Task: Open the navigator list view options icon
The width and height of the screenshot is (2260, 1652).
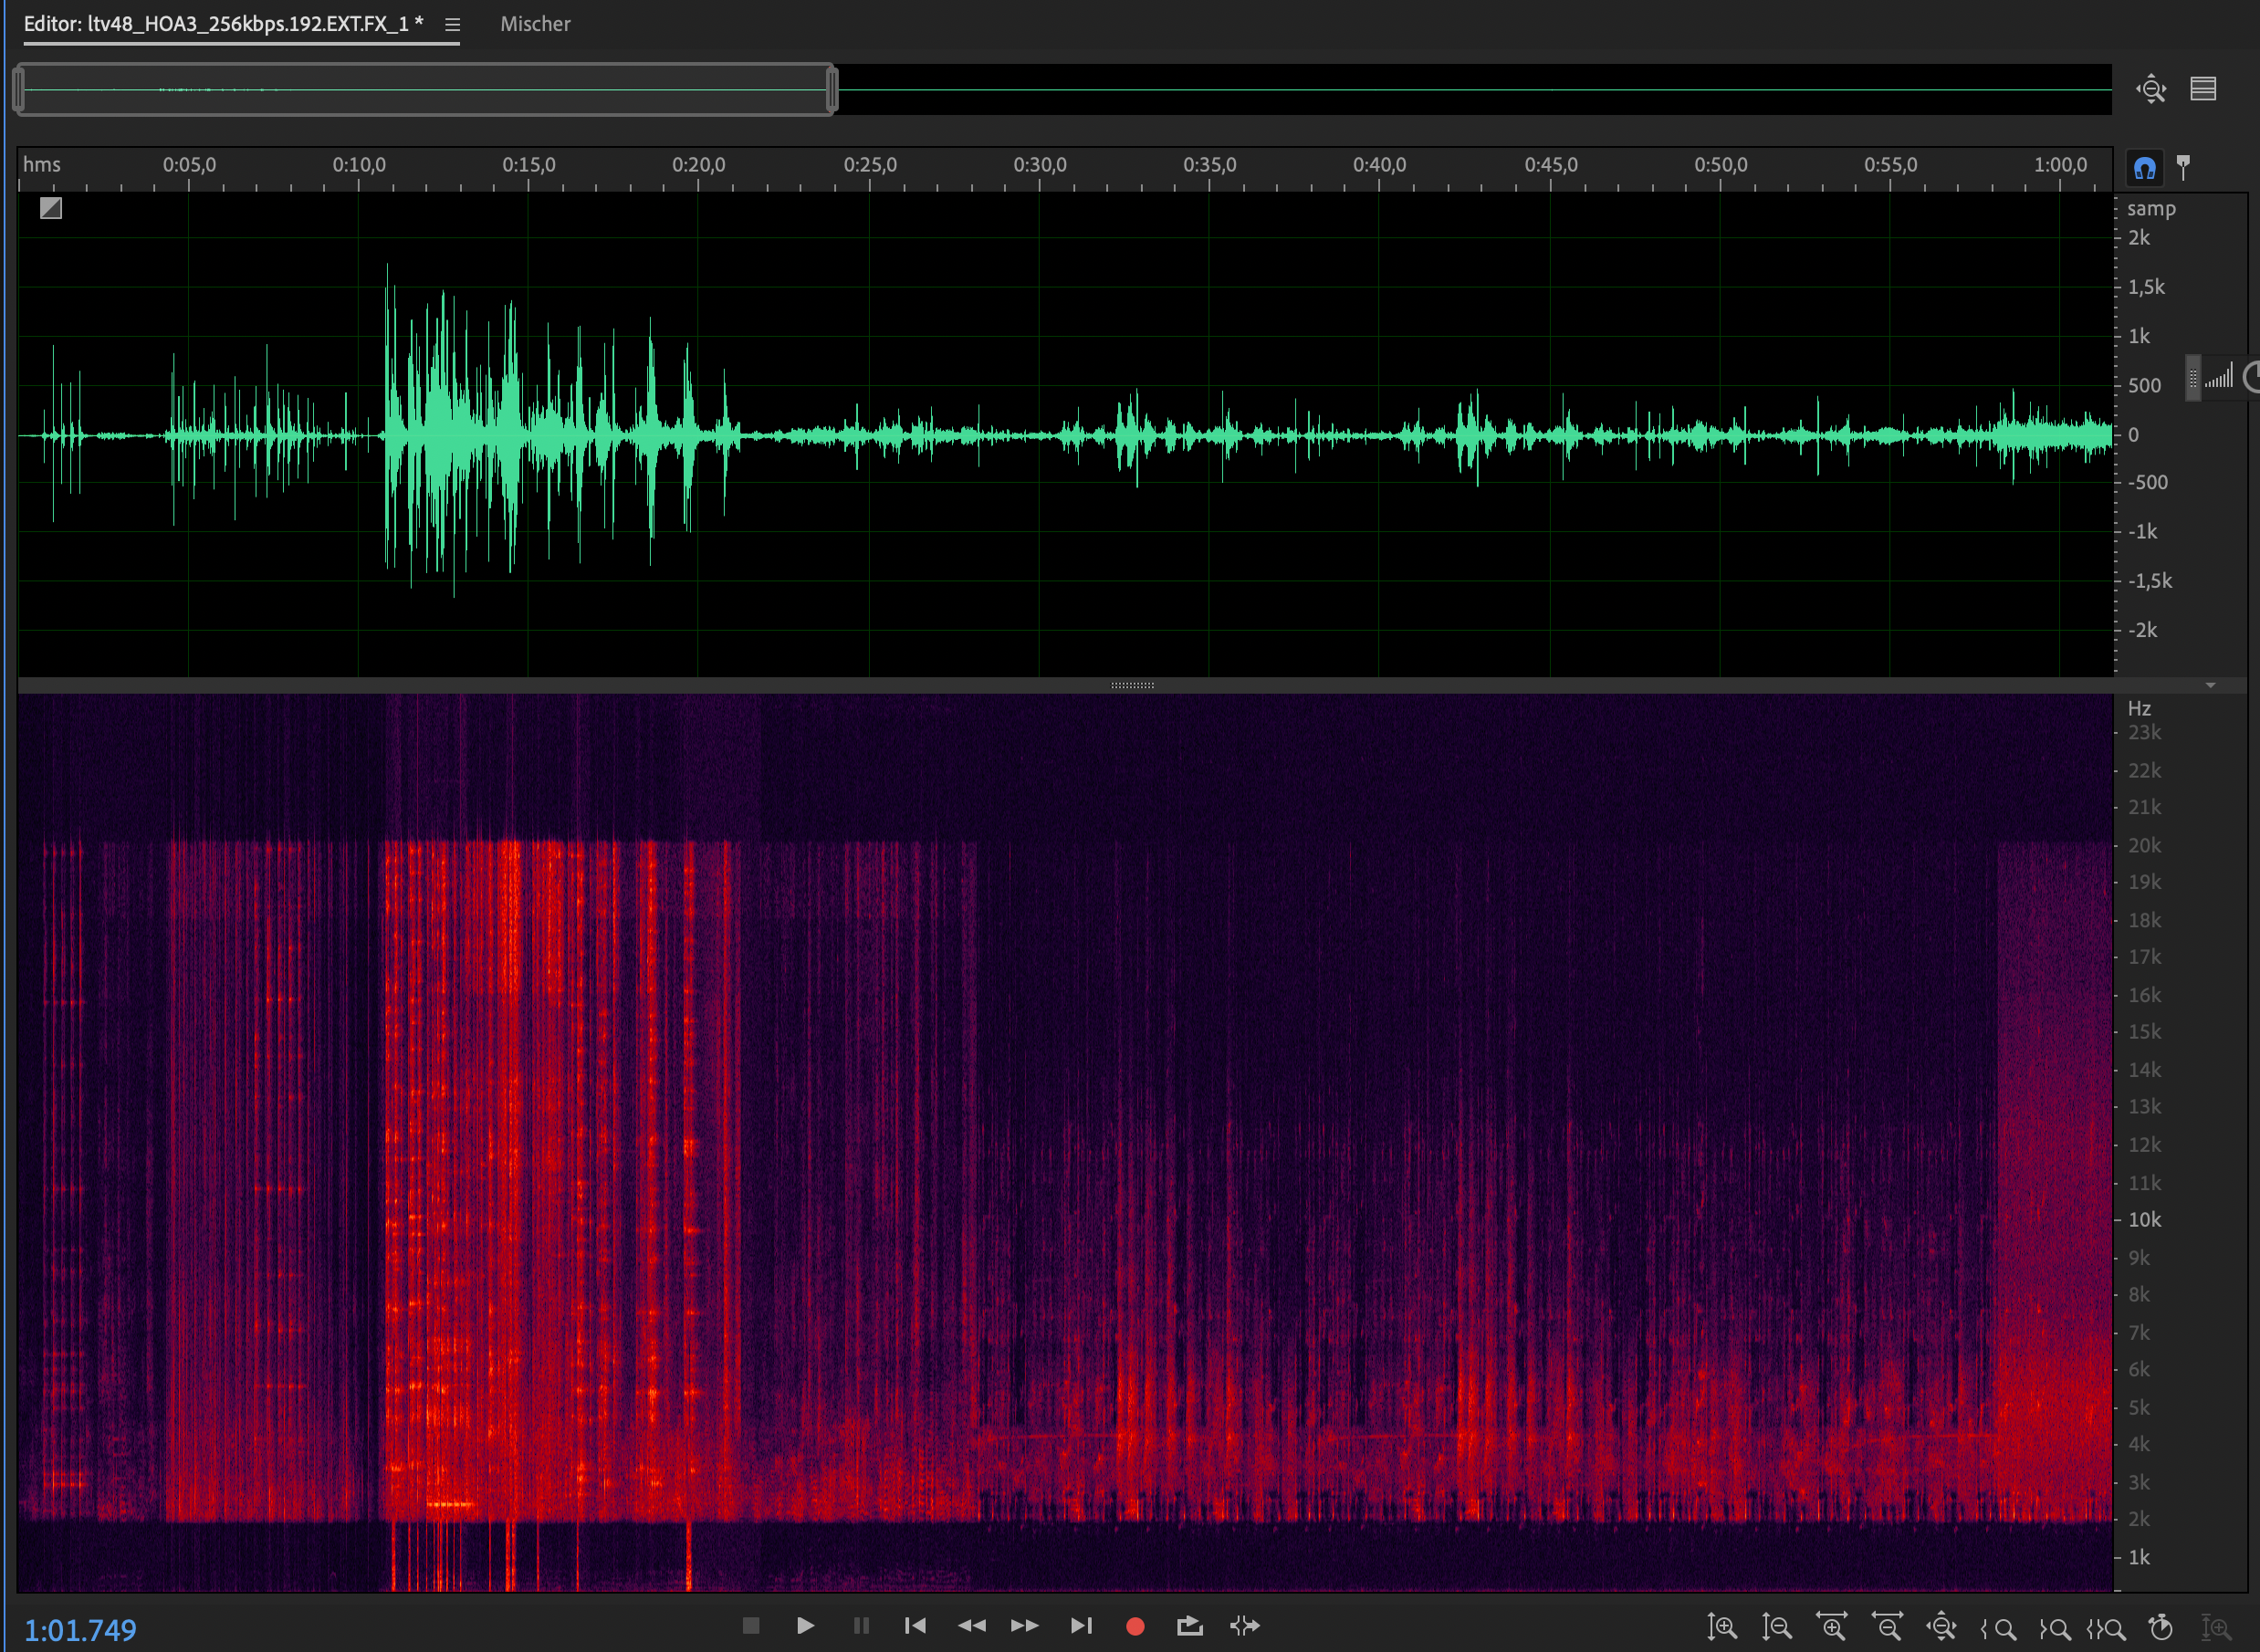Action: (2204, 89)
